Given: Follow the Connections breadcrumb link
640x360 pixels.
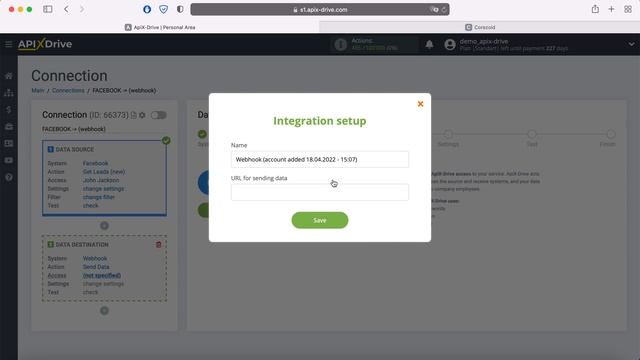Looking at the screenshot, I should pos(68,91).
